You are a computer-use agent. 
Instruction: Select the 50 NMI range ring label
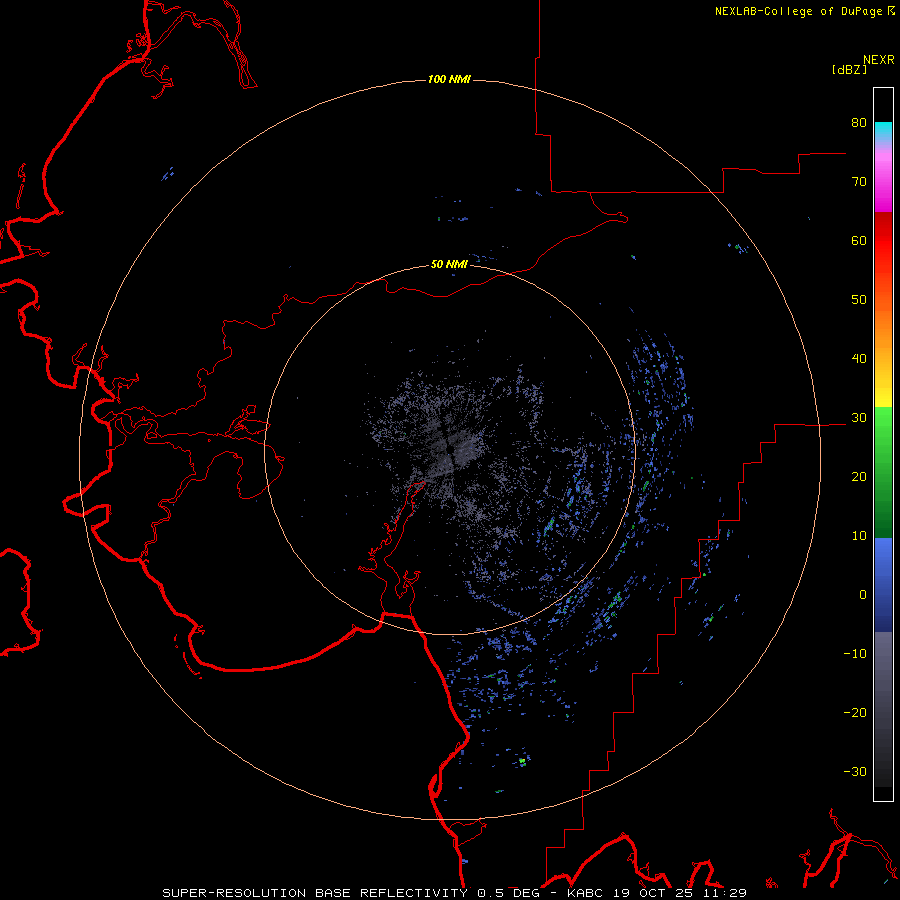click(x=449, y=264)
